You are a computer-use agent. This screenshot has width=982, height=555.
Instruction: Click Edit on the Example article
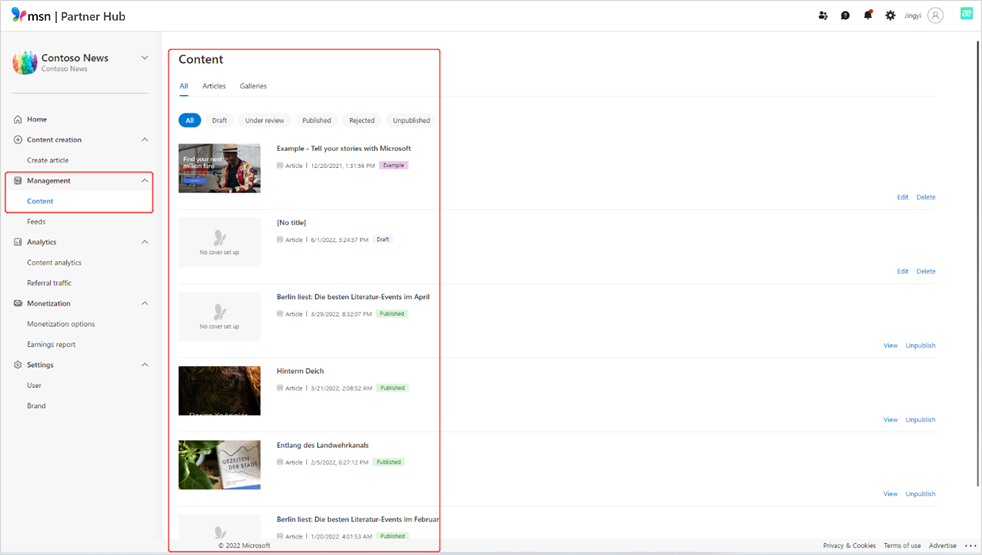902,197
